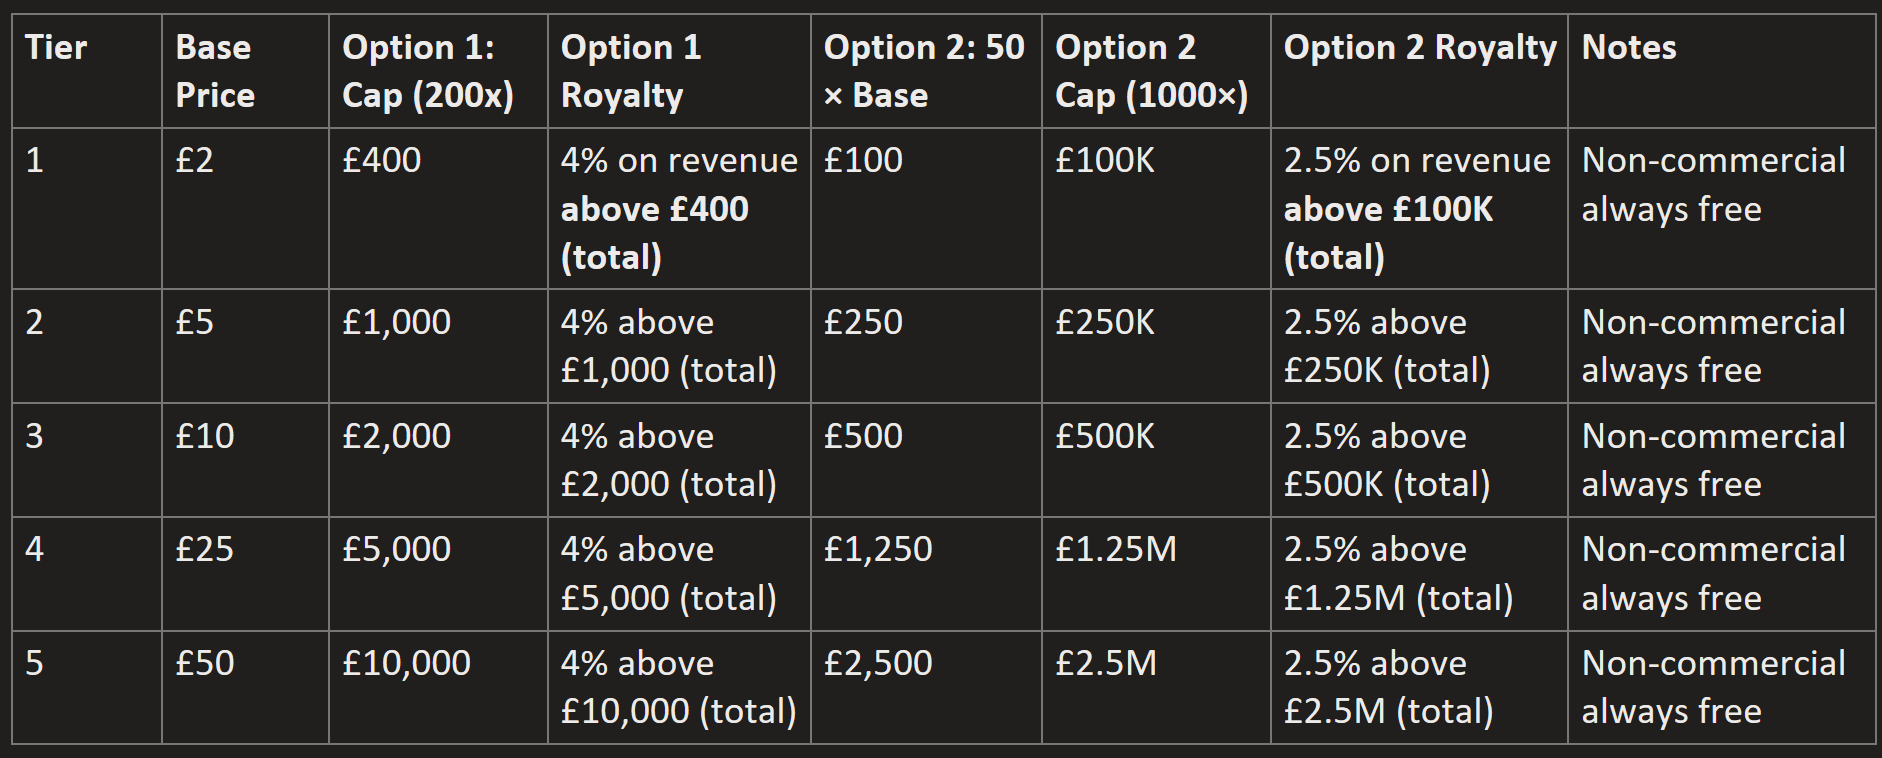The height and width of the screenshot is (758, 1882).
Task: Click the £10,000 cap cell in Tier 5
Action: click(406, 663)
